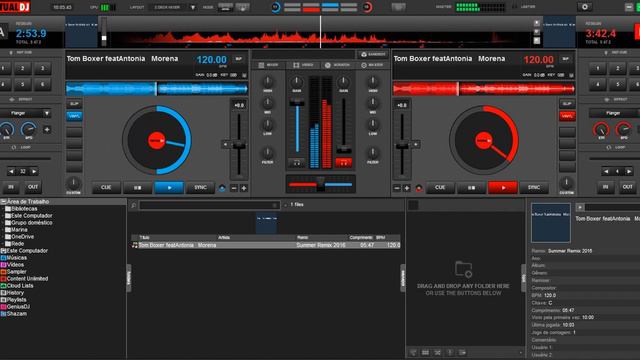This screenshot has height=360, width=640.
Task: Click play on the right red deck
Action: (x=503, y=188)
